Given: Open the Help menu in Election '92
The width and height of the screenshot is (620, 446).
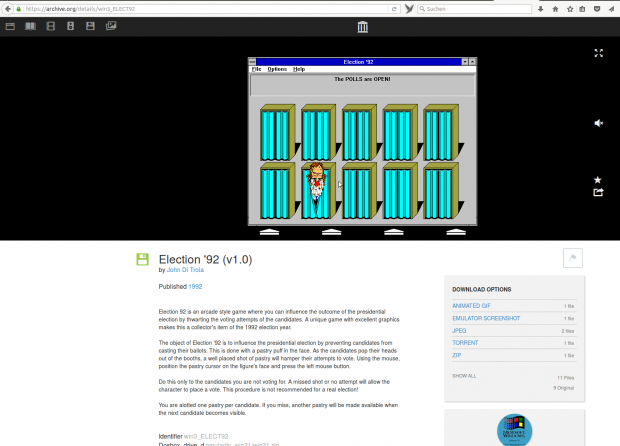Looking at the screenshot, I should click(299, 69).
